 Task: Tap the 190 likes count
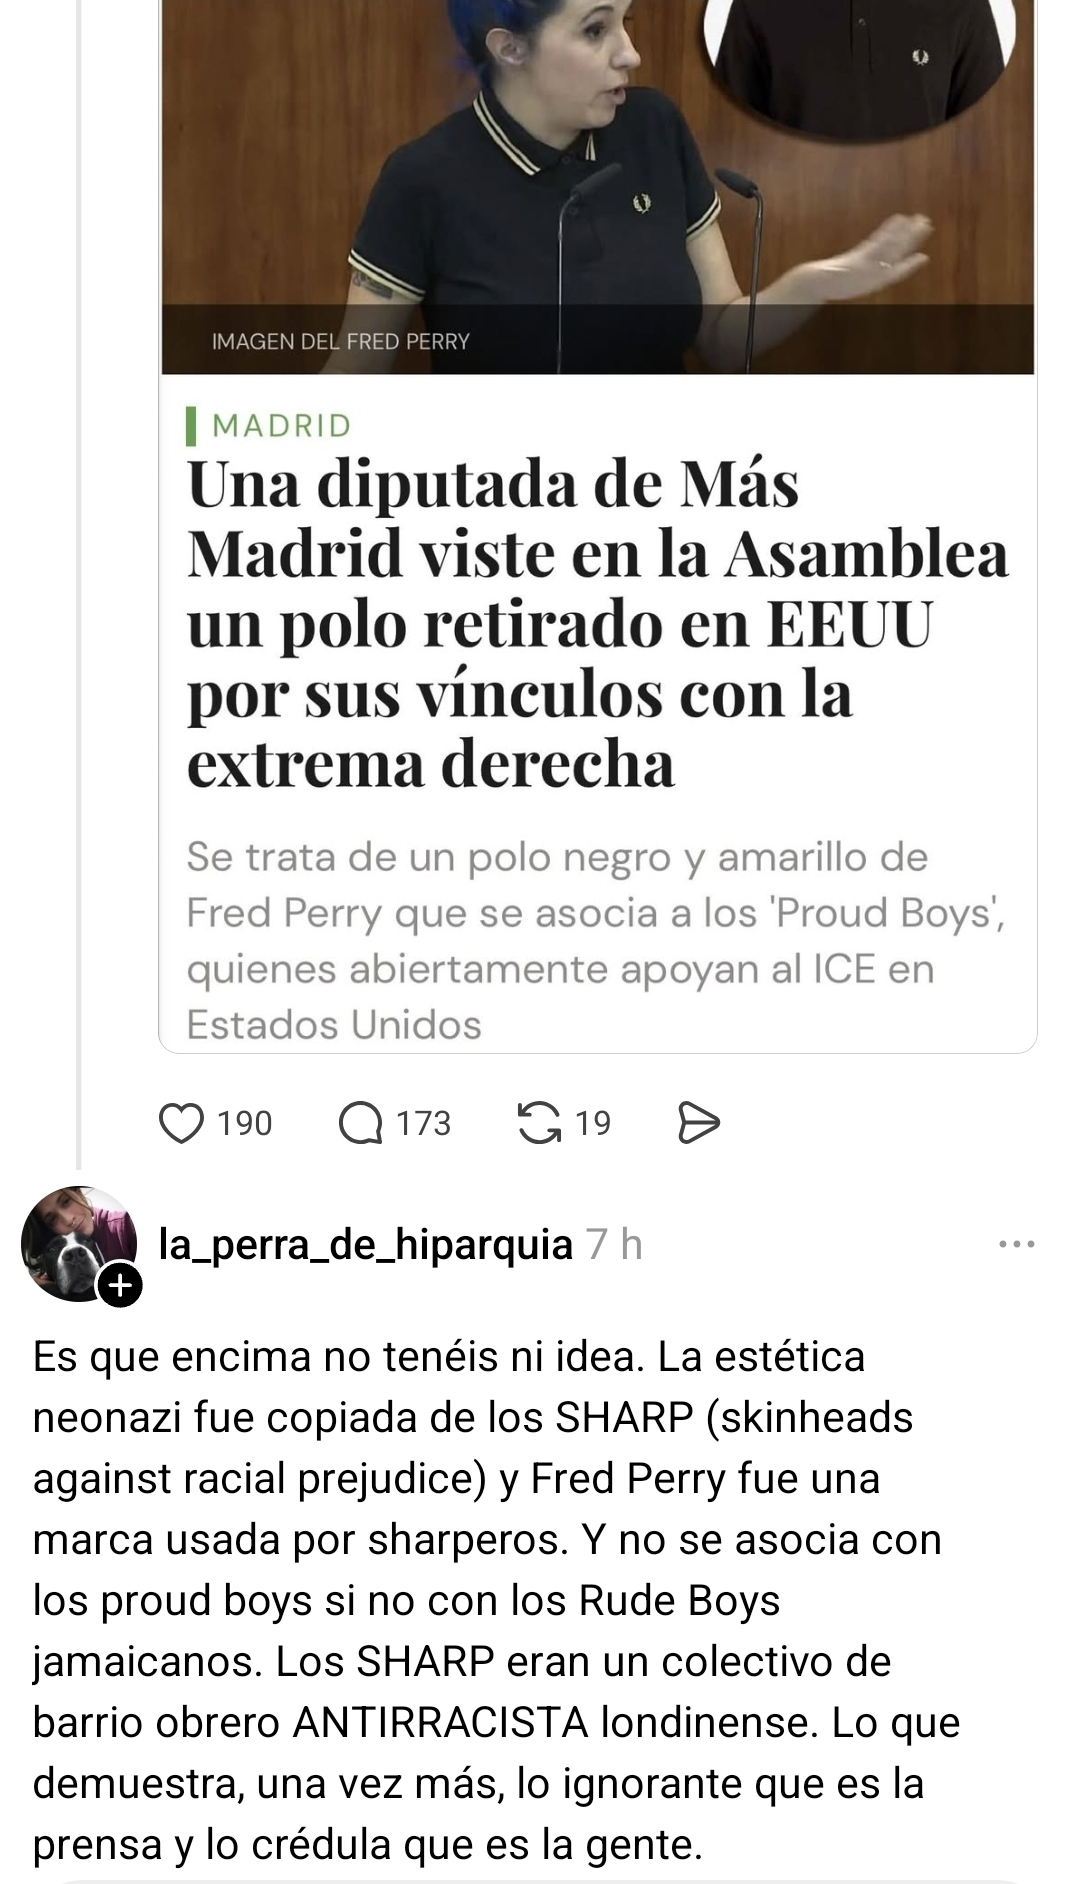click(245, 1123)
